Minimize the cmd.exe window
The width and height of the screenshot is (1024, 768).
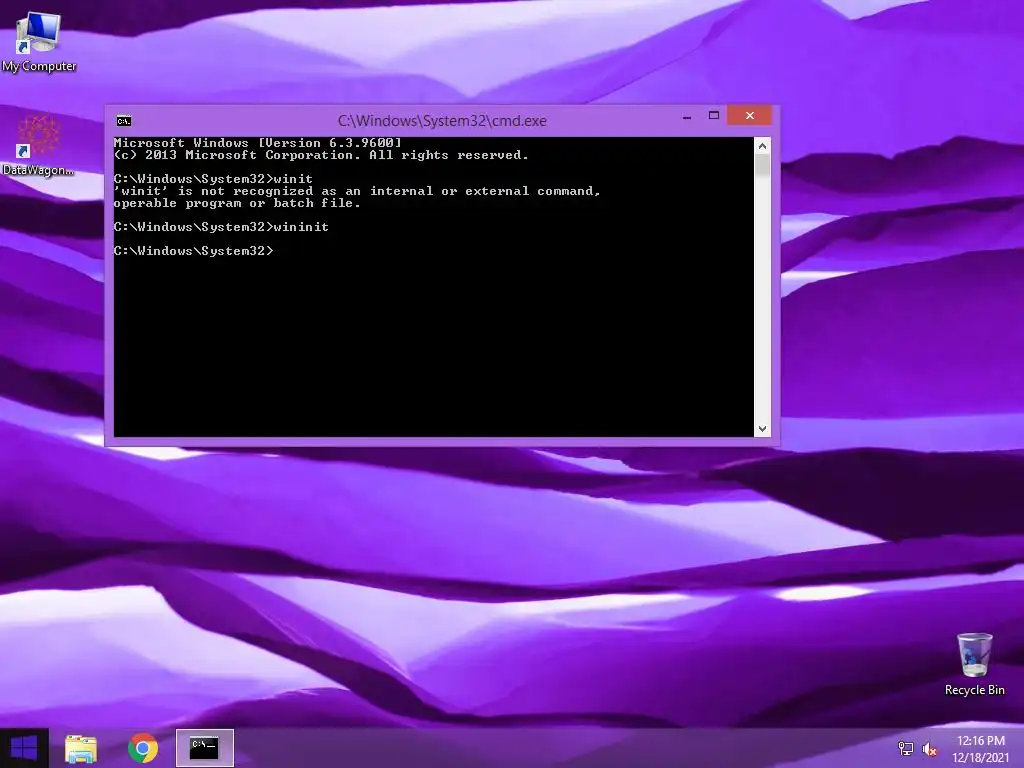coord(687,117)
